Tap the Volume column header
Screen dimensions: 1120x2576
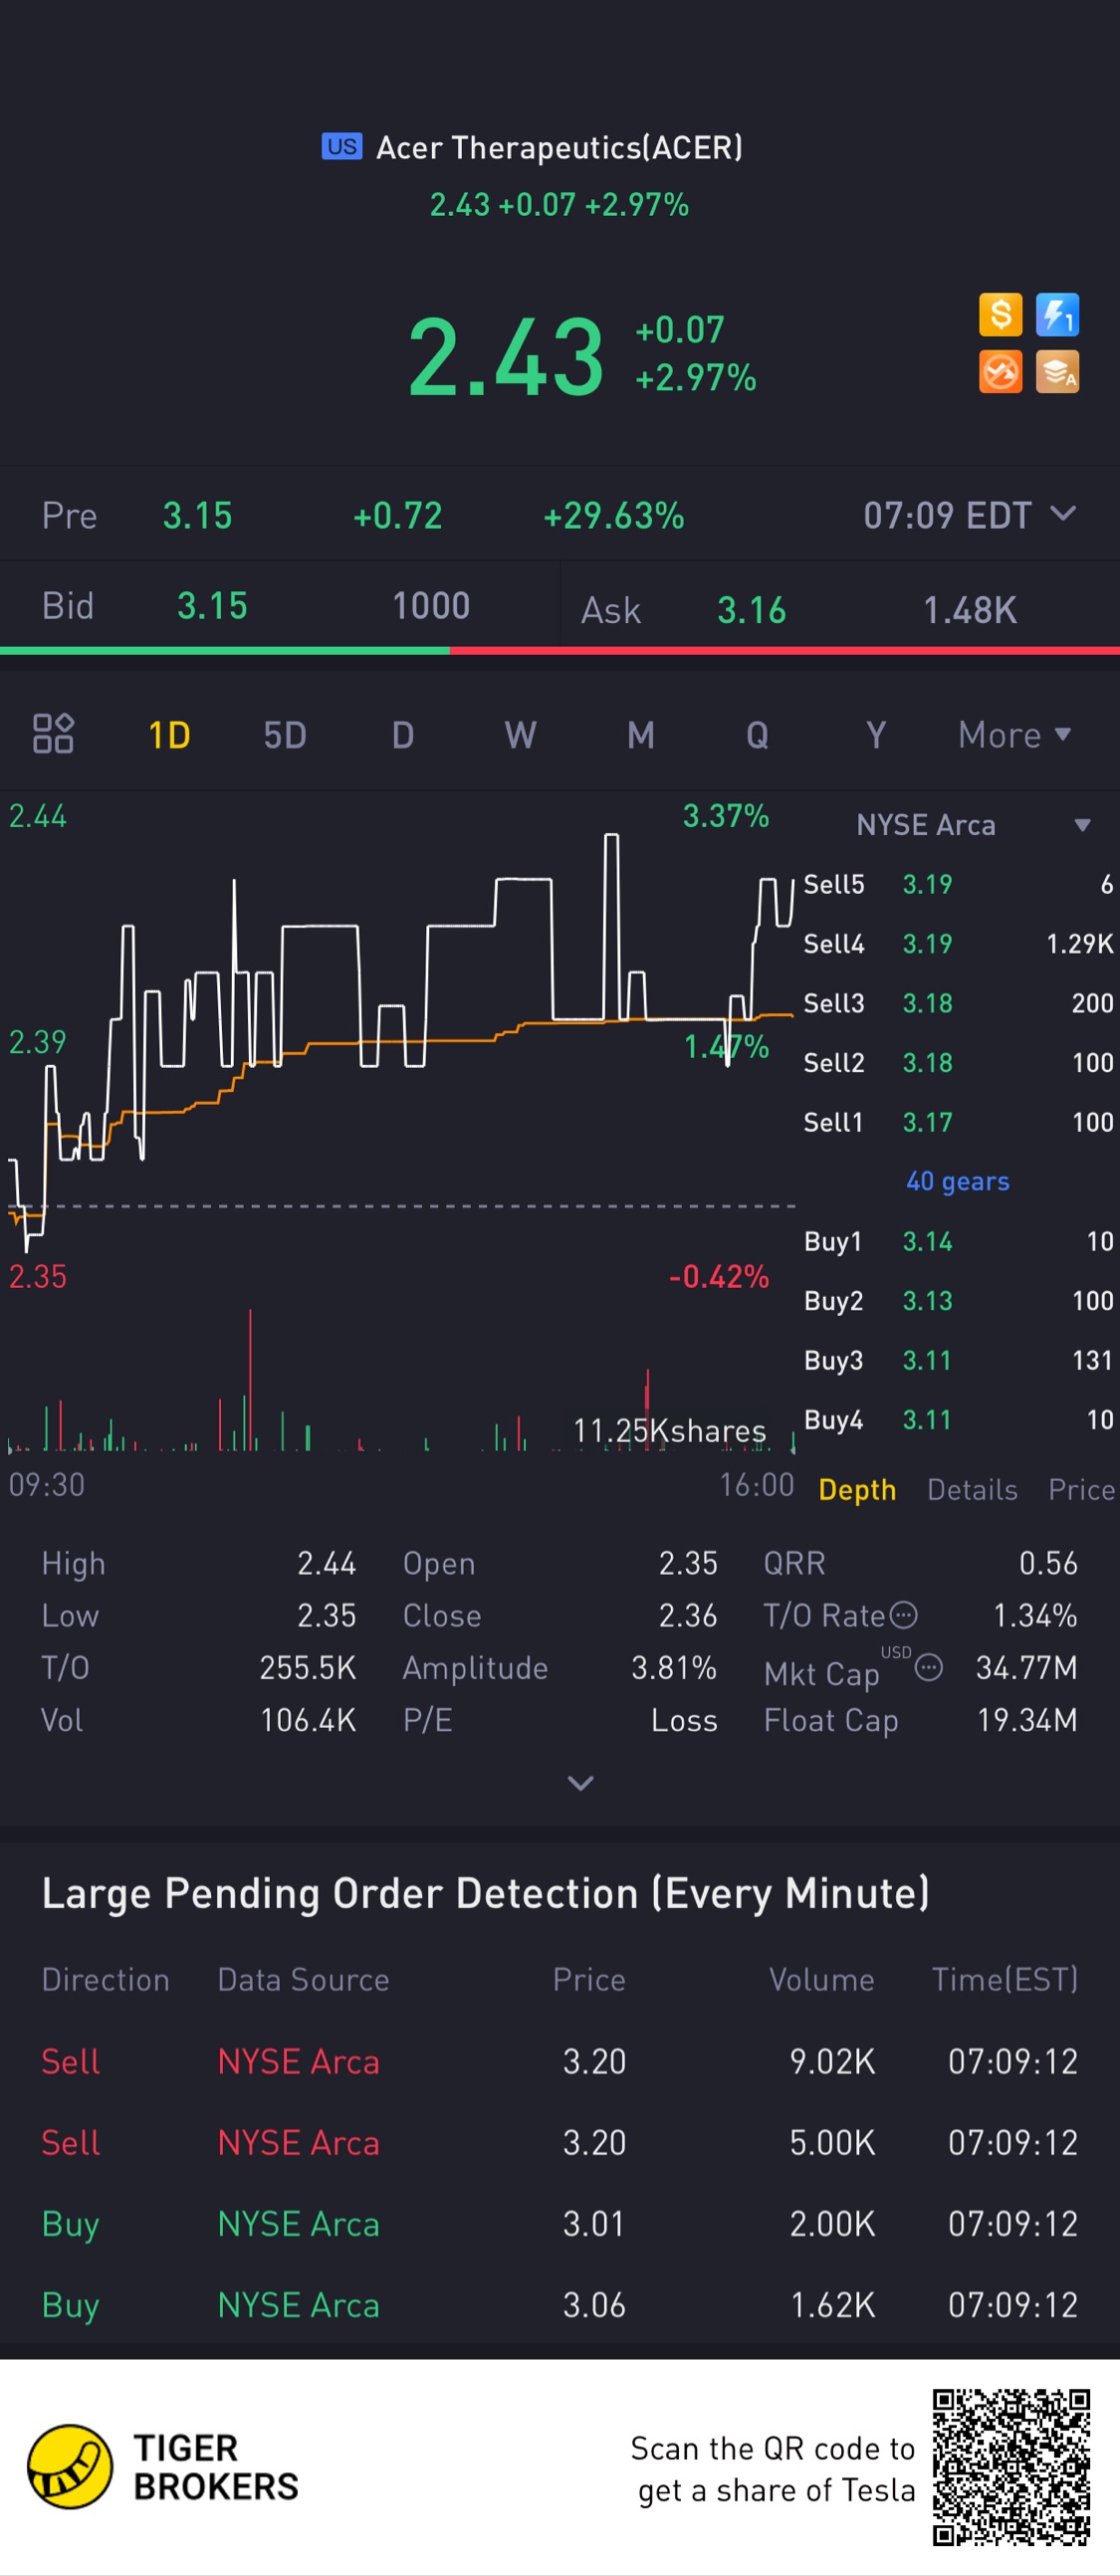pyautogui.click(x=821, y=1979)
